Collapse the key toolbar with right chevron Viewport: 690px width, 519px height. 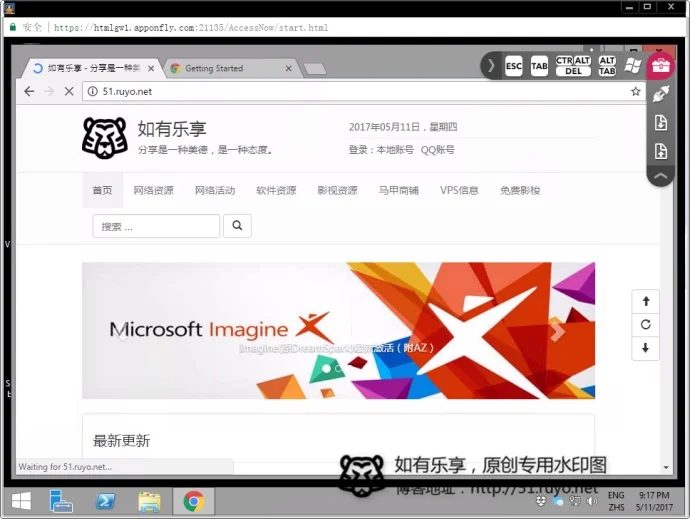pyautogui.click(x=491, y=66)
